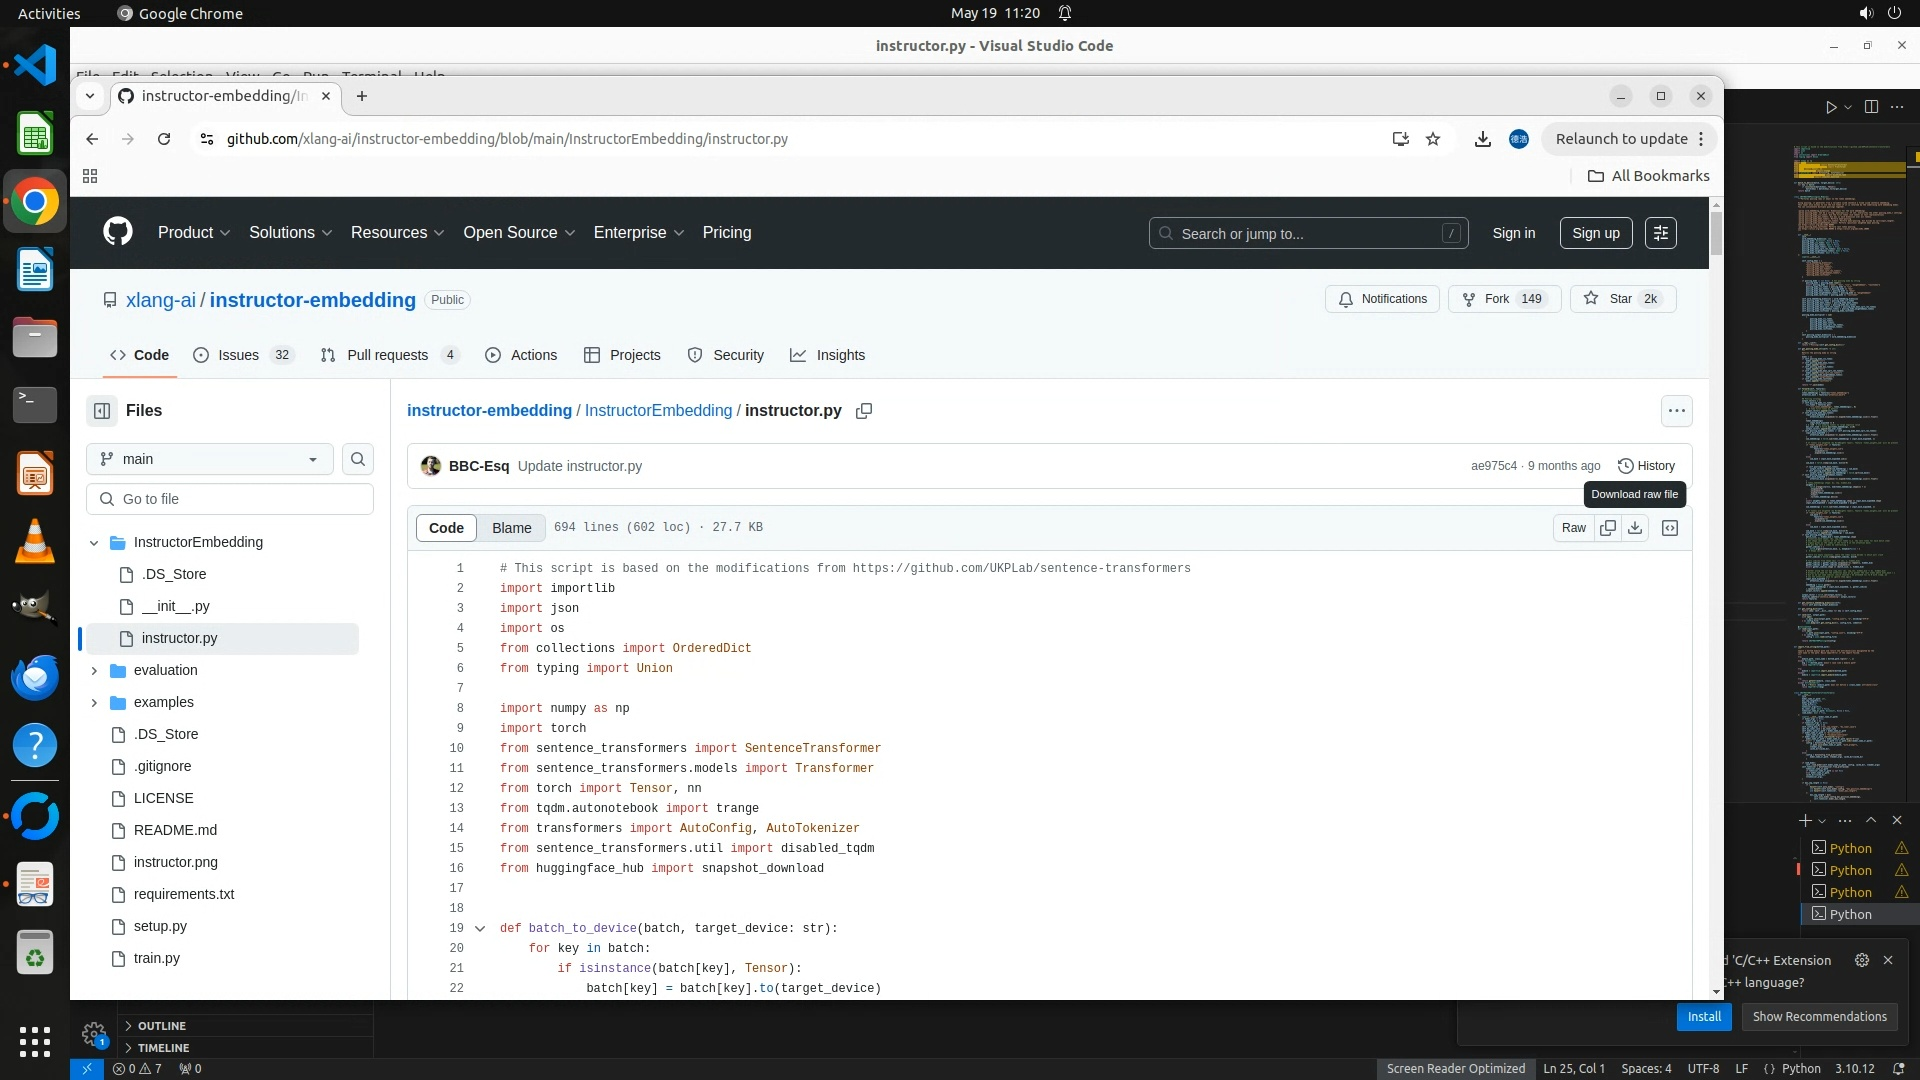Open the symbols panel icon
Image resolution: width=1920 pixels, height=1080 pixels.
point(1670,528)
